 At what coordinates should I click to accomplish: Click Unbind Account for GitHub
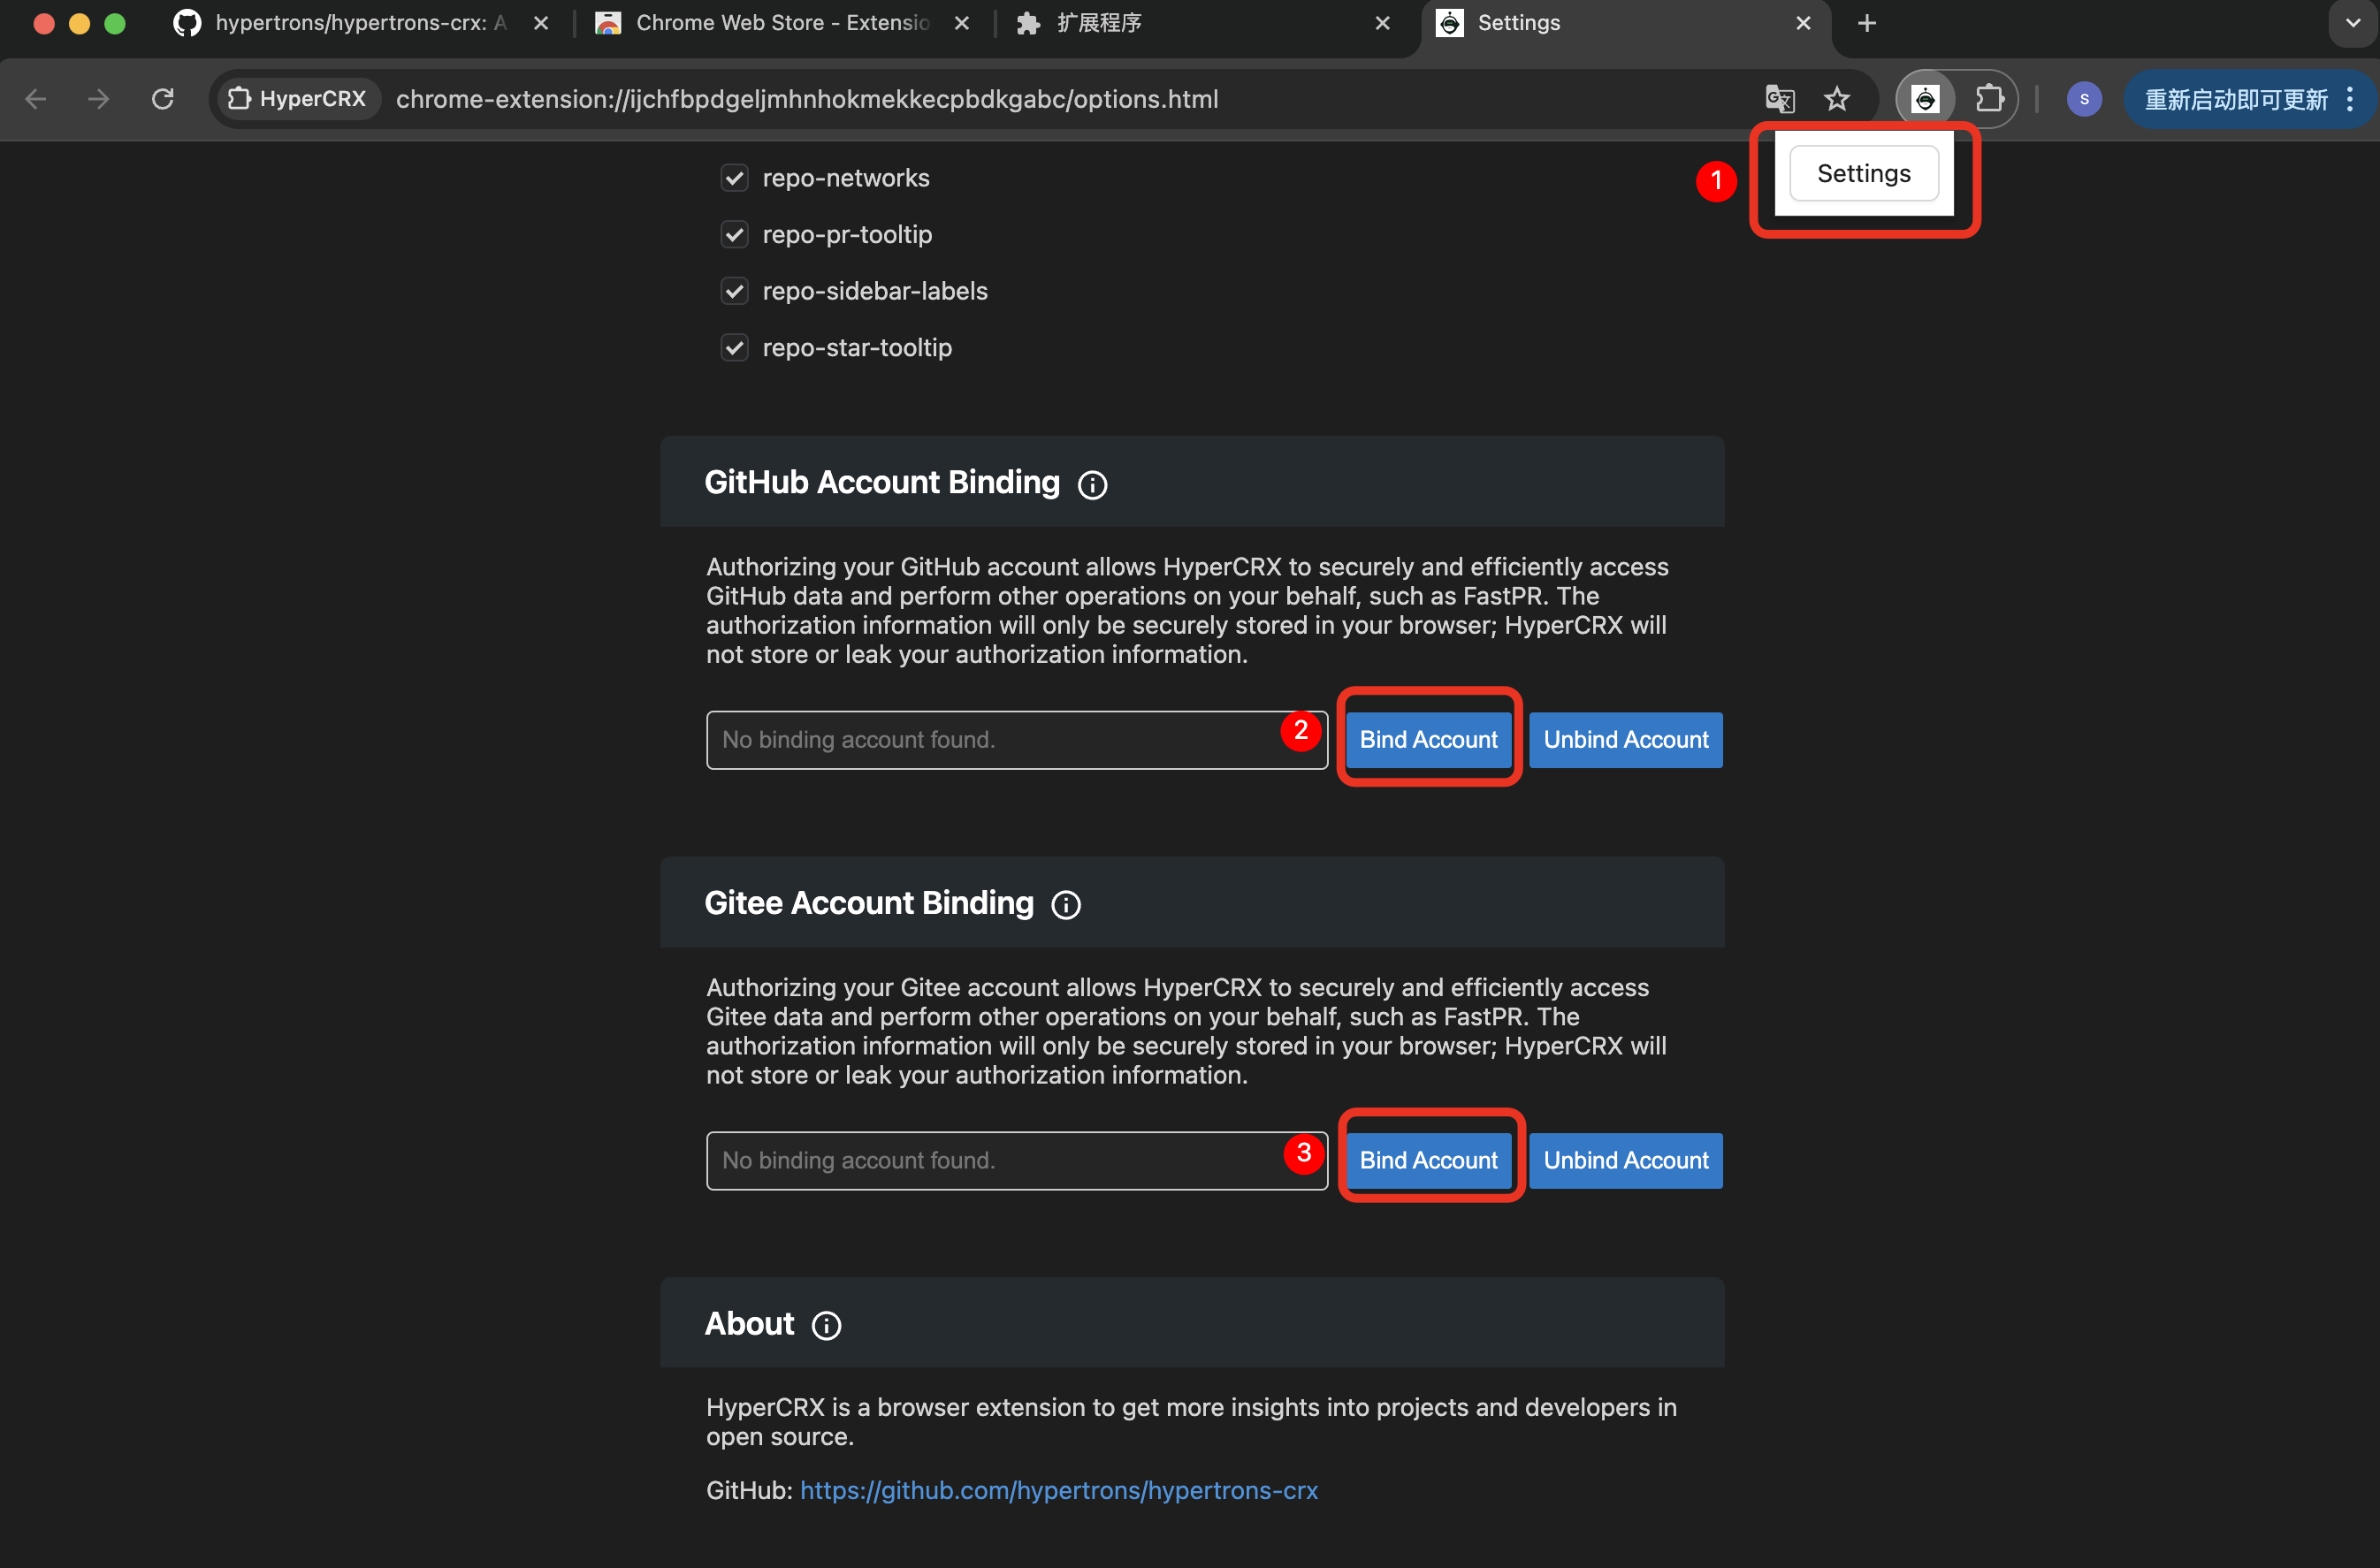point(1626,740)
